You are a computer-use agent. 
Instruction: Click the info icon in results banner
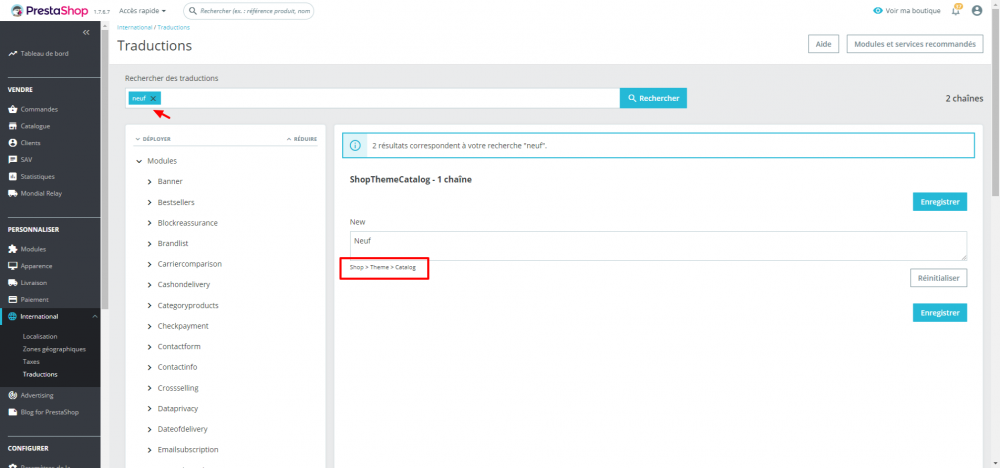pos(355,145)
